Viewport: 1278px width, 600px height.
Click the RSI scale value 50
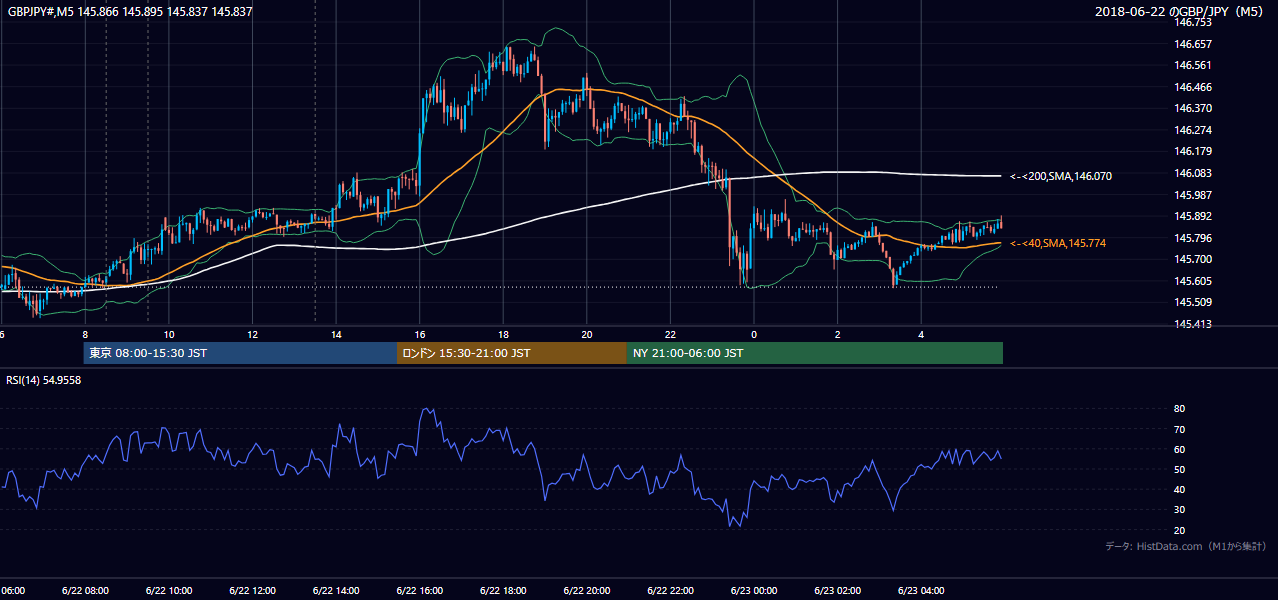coord(1179,469)
